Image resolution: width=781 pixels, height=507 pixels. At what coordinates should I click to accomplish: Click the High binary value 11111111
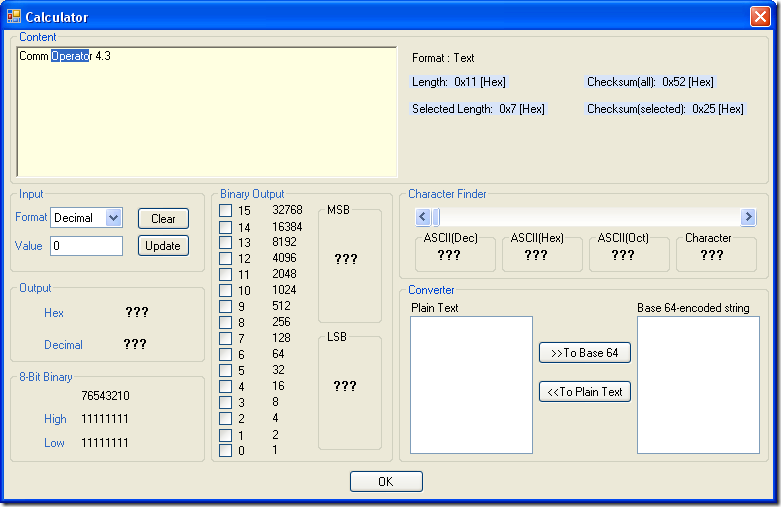(x=105, y=419)
